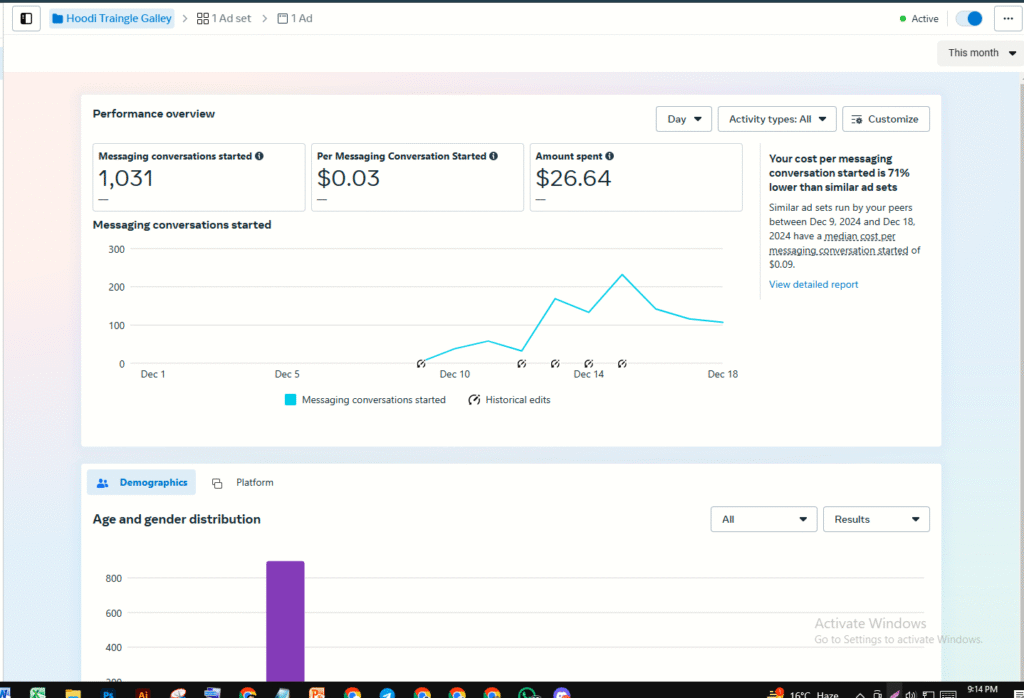1024x698 pixels.
Task: Click the View detailed report link
Action: [813, 284]
